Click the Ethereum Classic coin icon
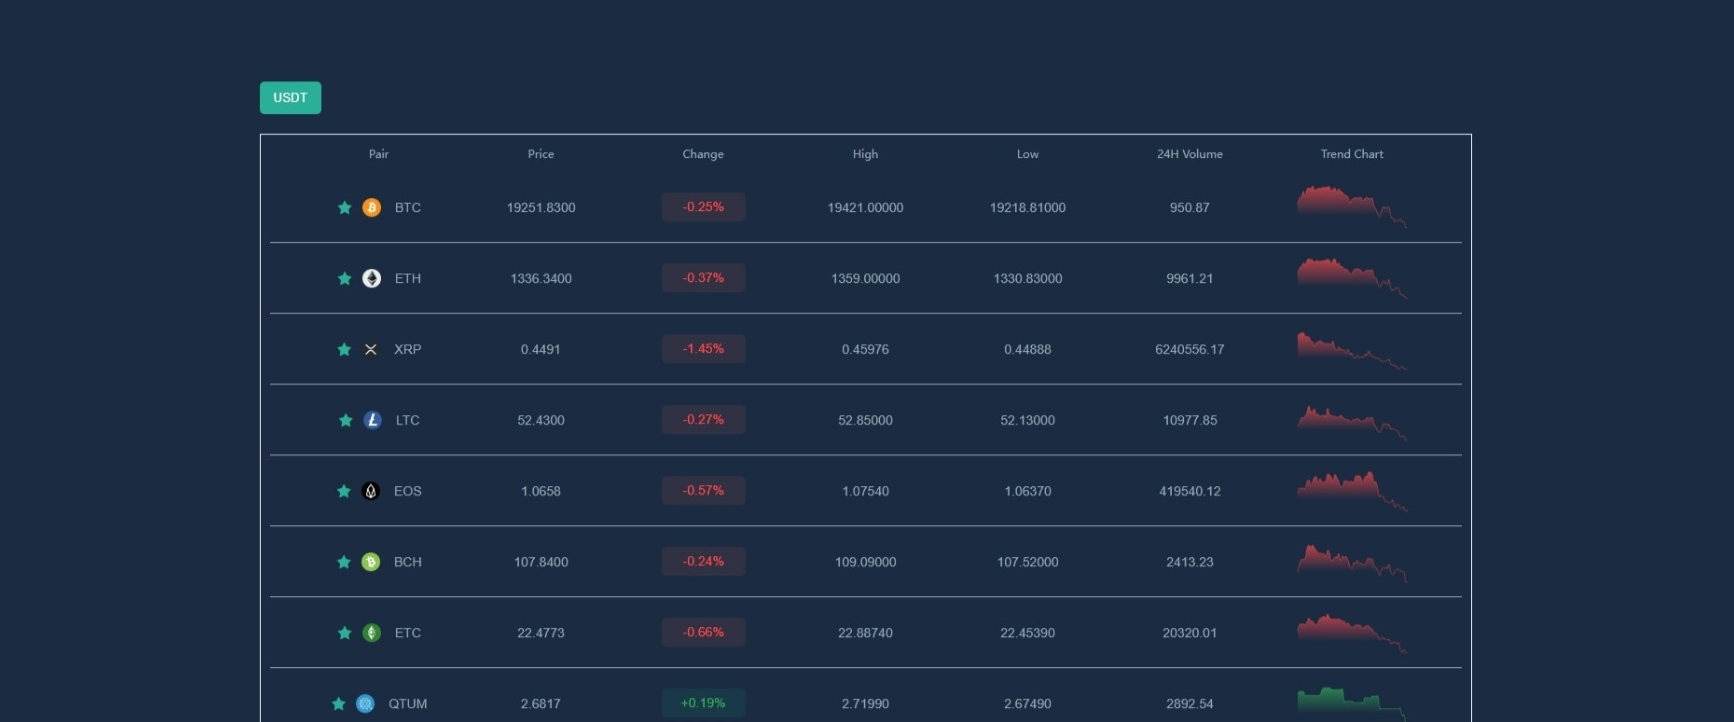This screenshot has width=1734, height=722. click(371, 633)
